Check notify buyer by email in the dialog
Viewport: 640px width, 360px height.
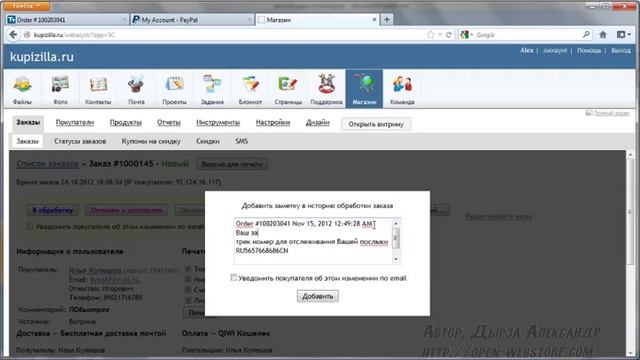(233, 278)
